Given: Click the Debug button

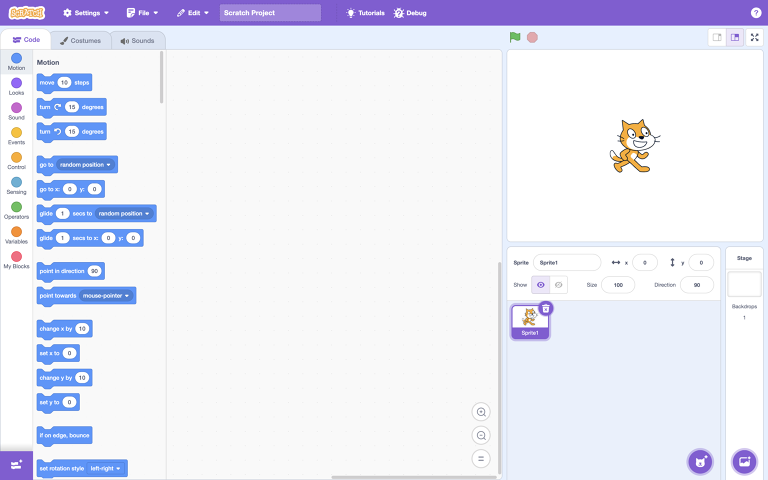Looking at the screenshot, I should tap(411, 13).
